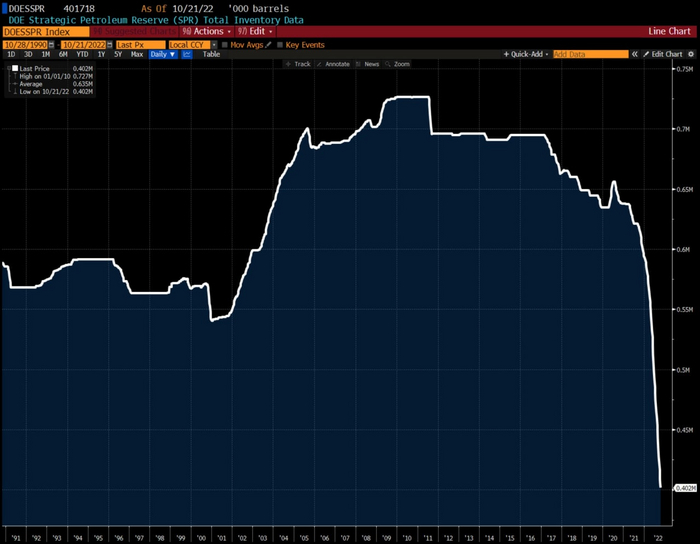This screenshot has height=544, width=700.
Task: Click the Line Chart title label
Action: click(669, 31)
